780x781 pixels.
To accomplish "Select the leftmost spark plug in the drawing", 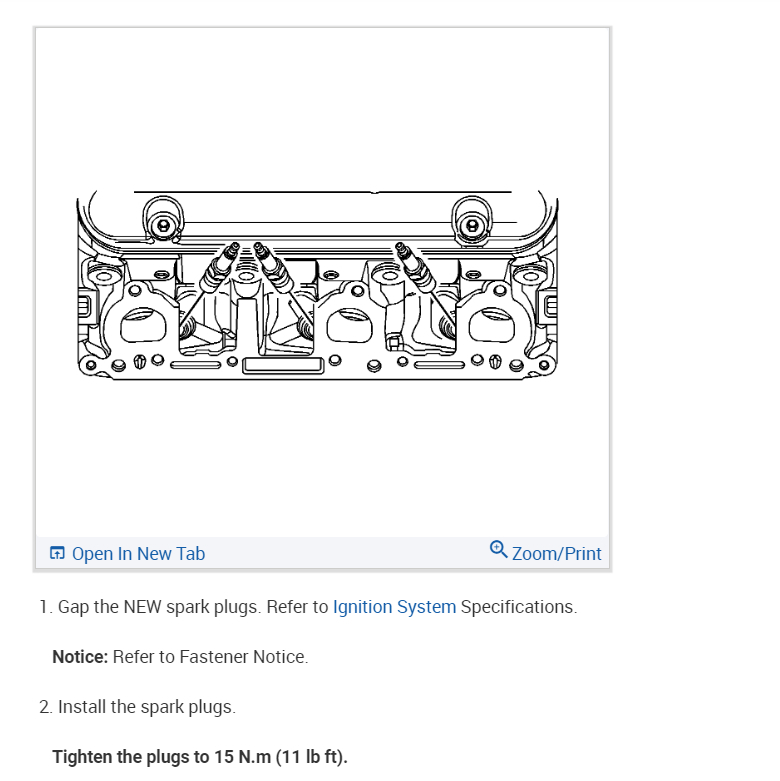I will (220, 267).
